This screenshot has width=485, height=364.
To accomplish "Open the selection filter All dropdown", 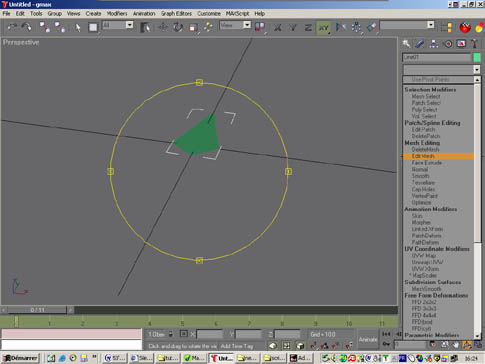I will (x=130, y=25).
